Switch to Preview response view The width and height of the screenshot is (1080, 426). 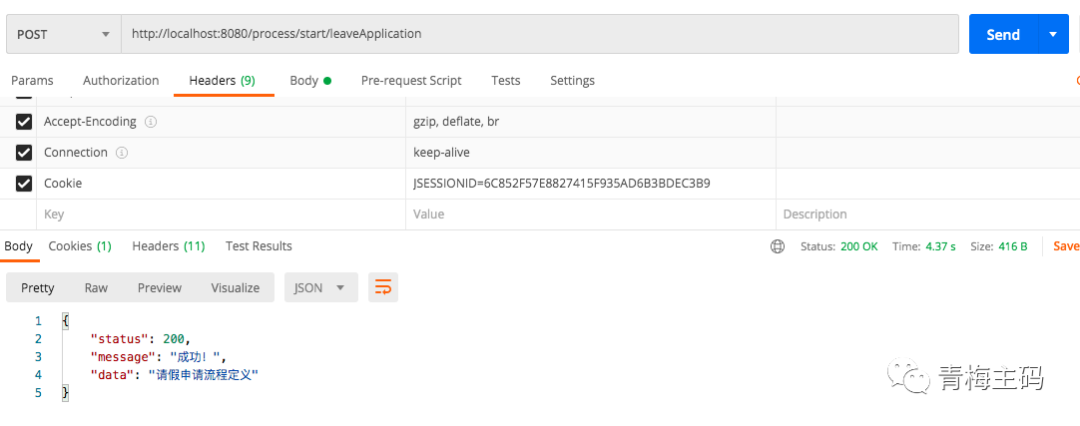159,288
